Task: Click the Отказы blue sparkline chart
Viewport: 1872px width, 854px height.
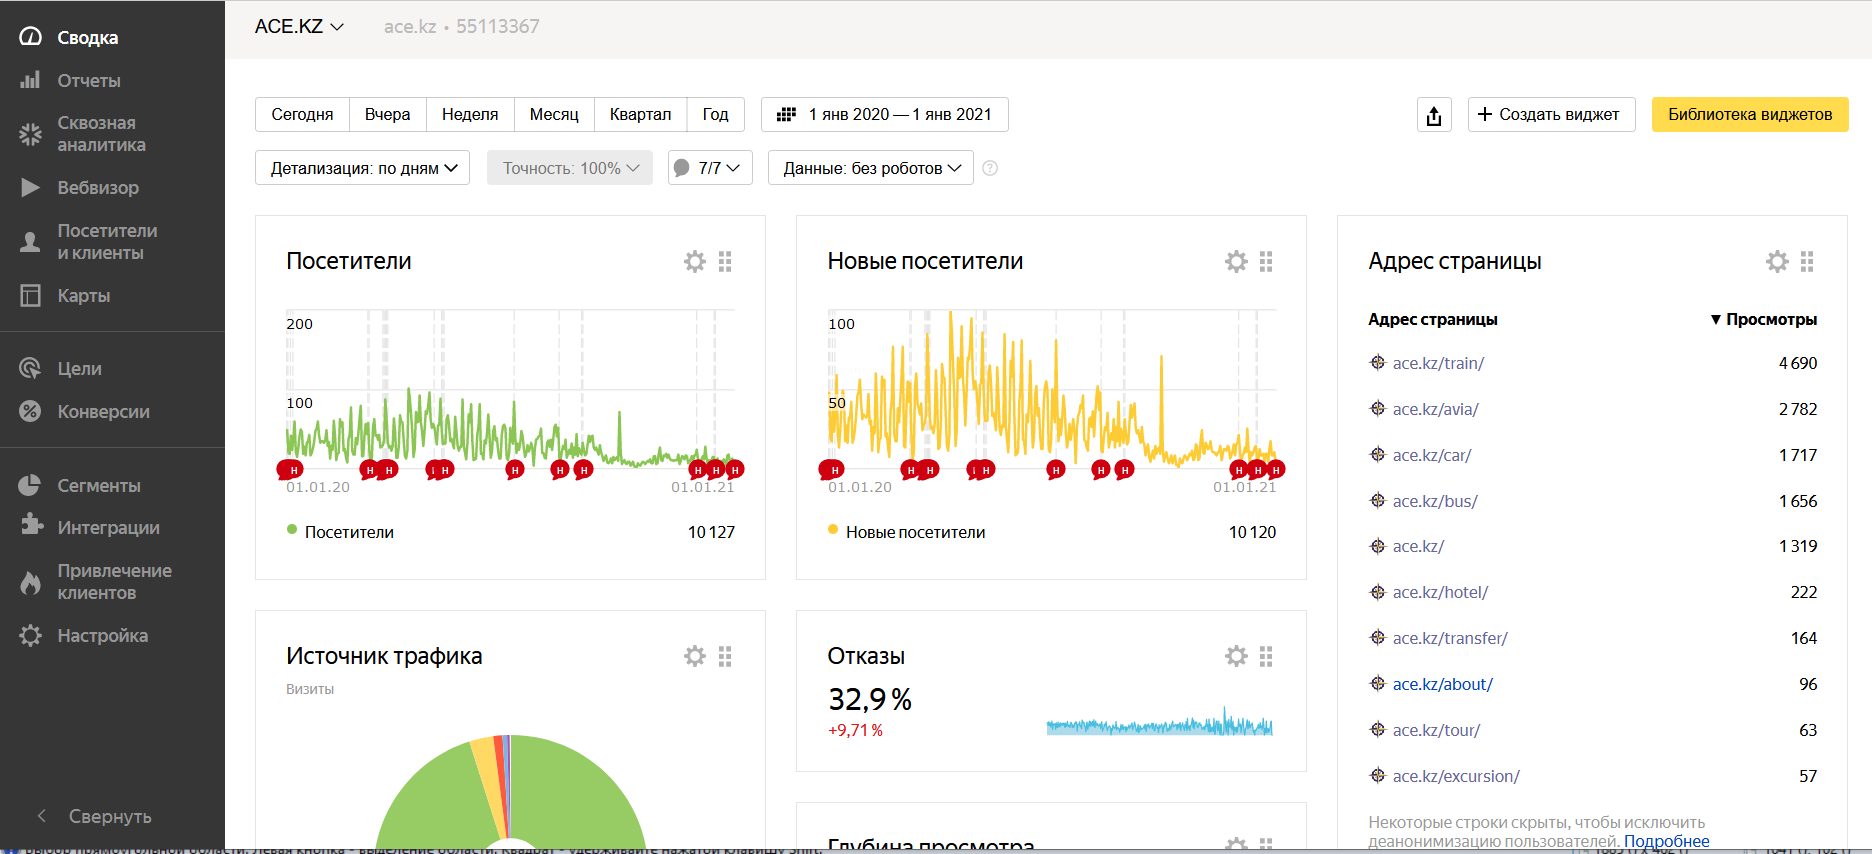Action: click(1159, 722)
